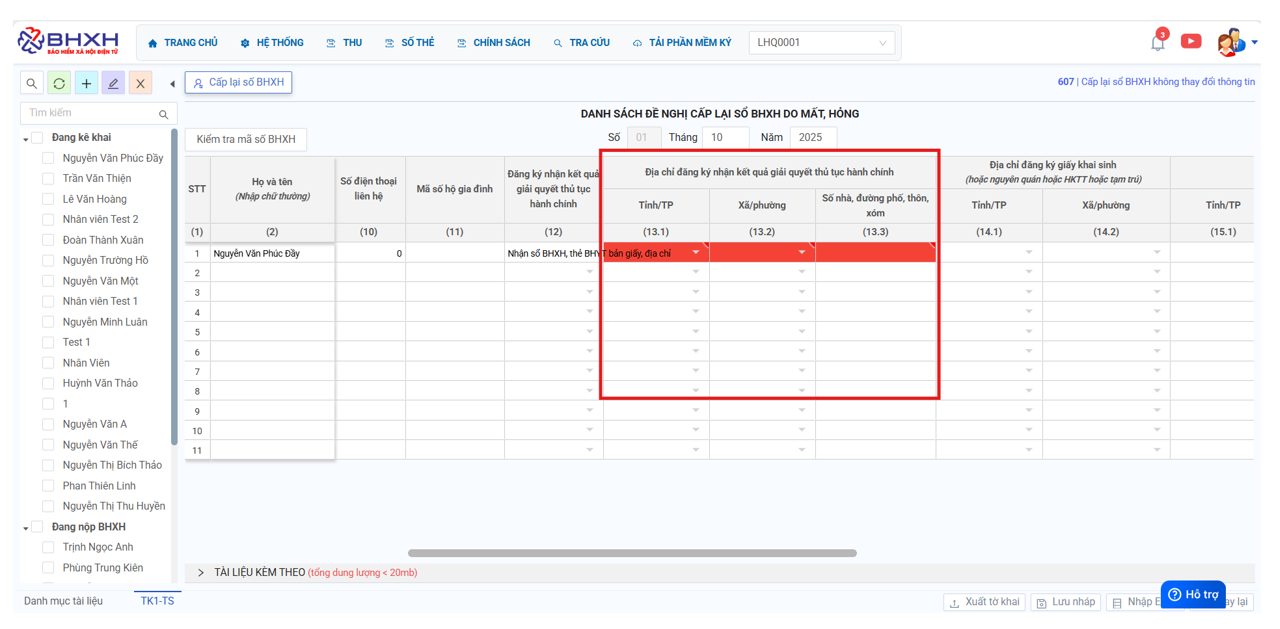Open the LHQ0001 unit dropdown
The width and height of the screenshot is (1280, 629).
[821, 43]
